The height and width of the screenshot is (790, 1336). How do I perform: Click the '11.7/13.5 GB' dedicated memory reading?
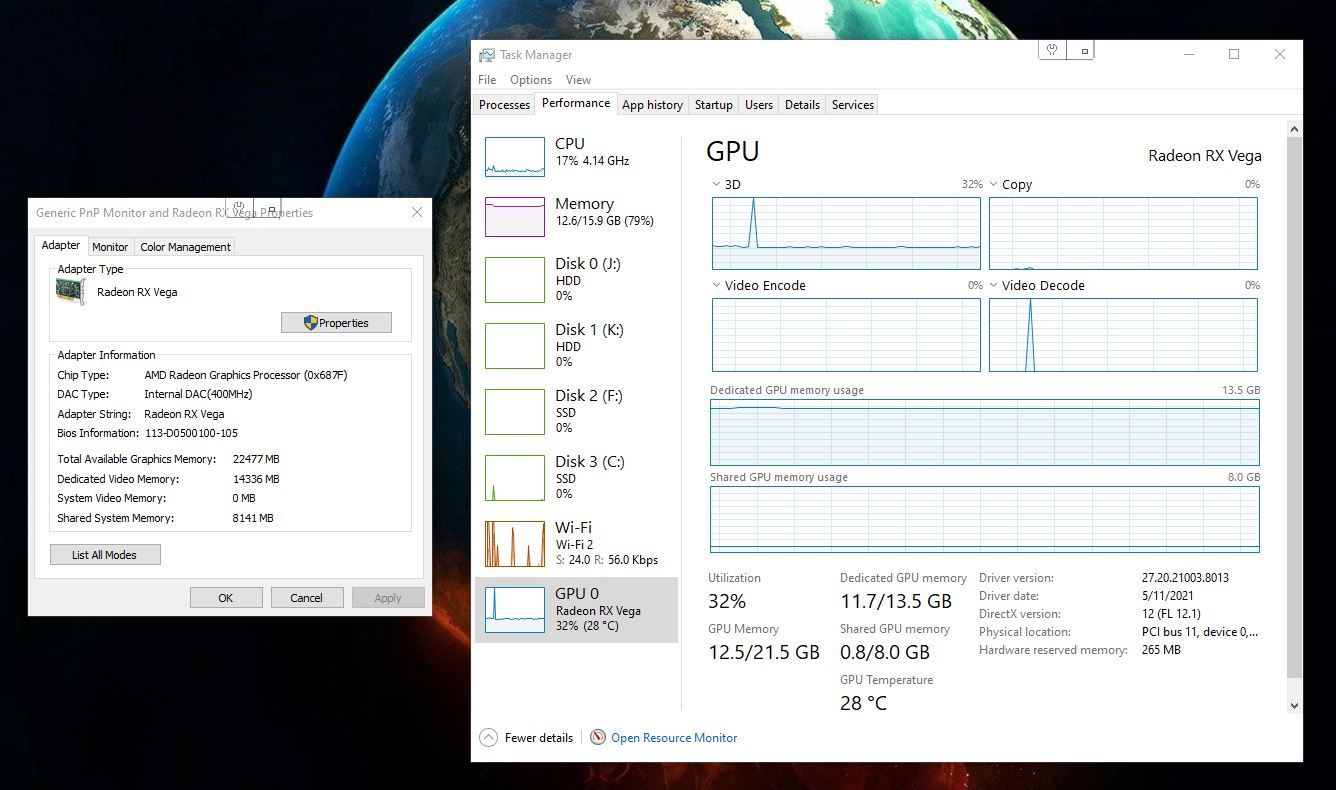[896, 601]
